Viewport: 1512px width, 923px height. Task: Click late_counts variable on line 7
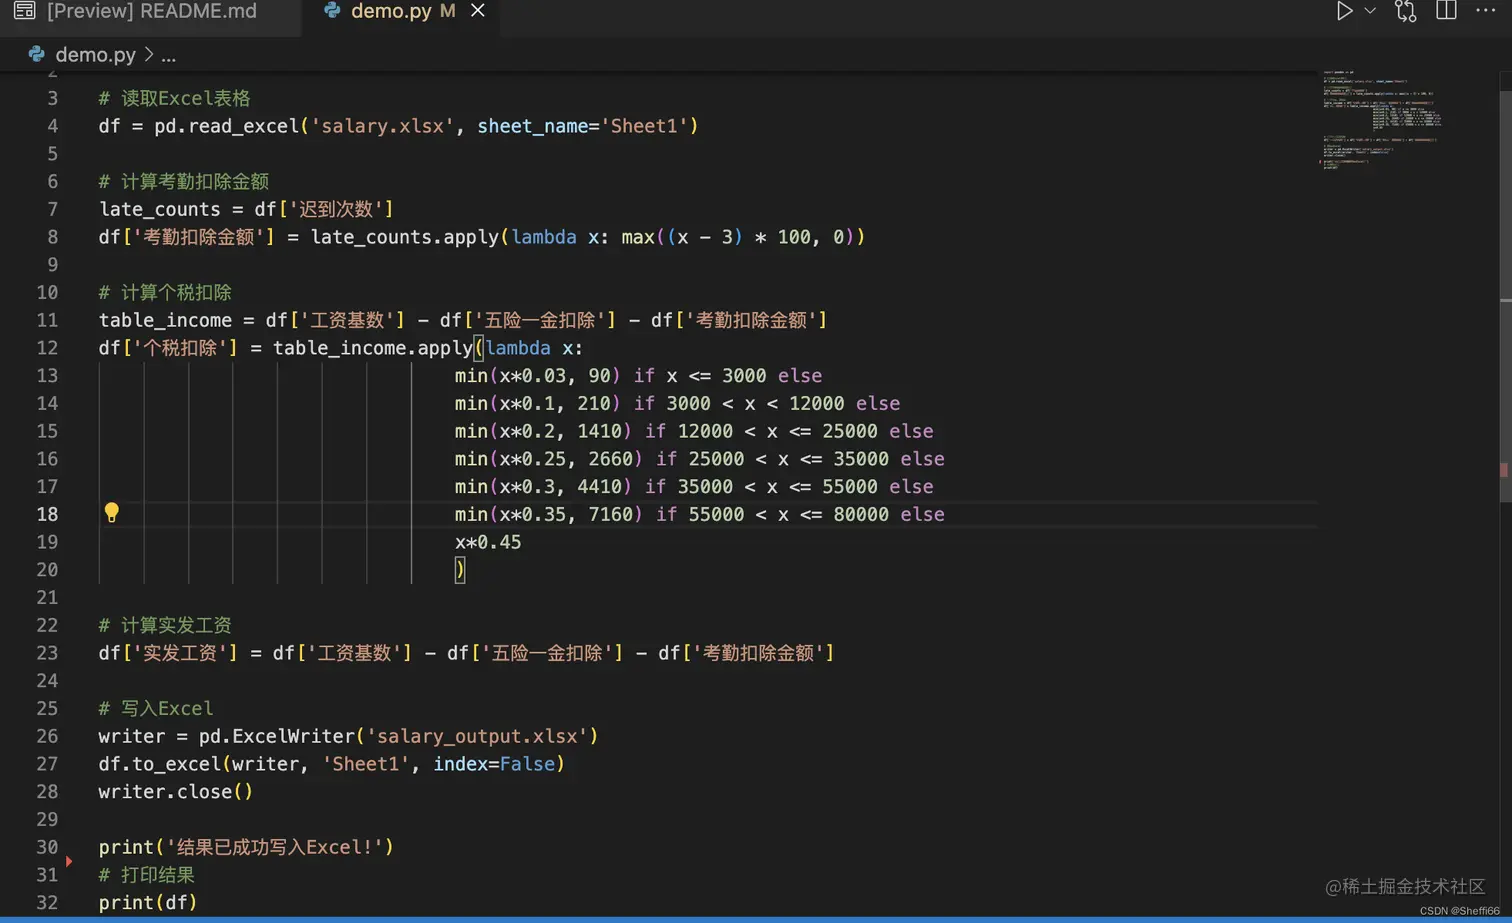(160, 209)
